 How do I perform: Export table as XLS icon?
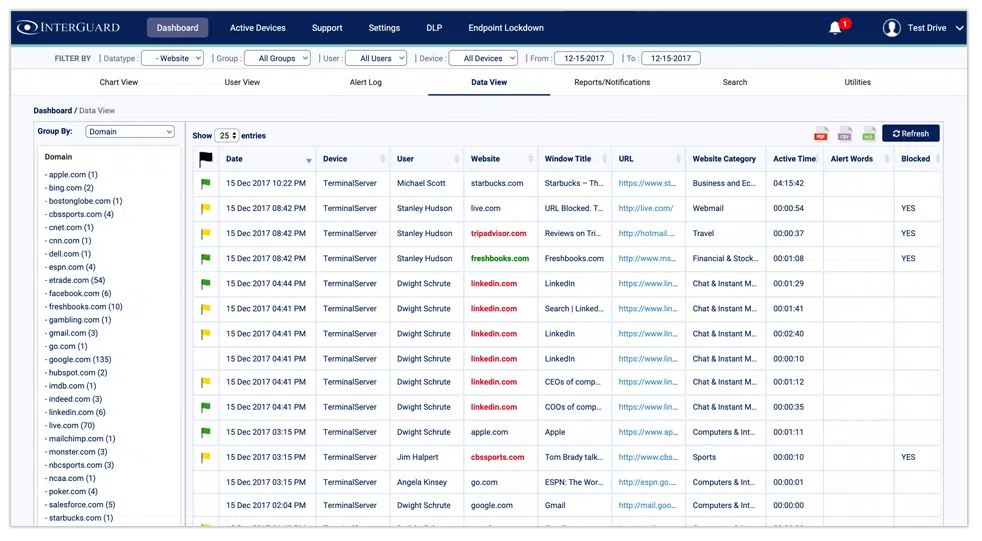[869, 133]
